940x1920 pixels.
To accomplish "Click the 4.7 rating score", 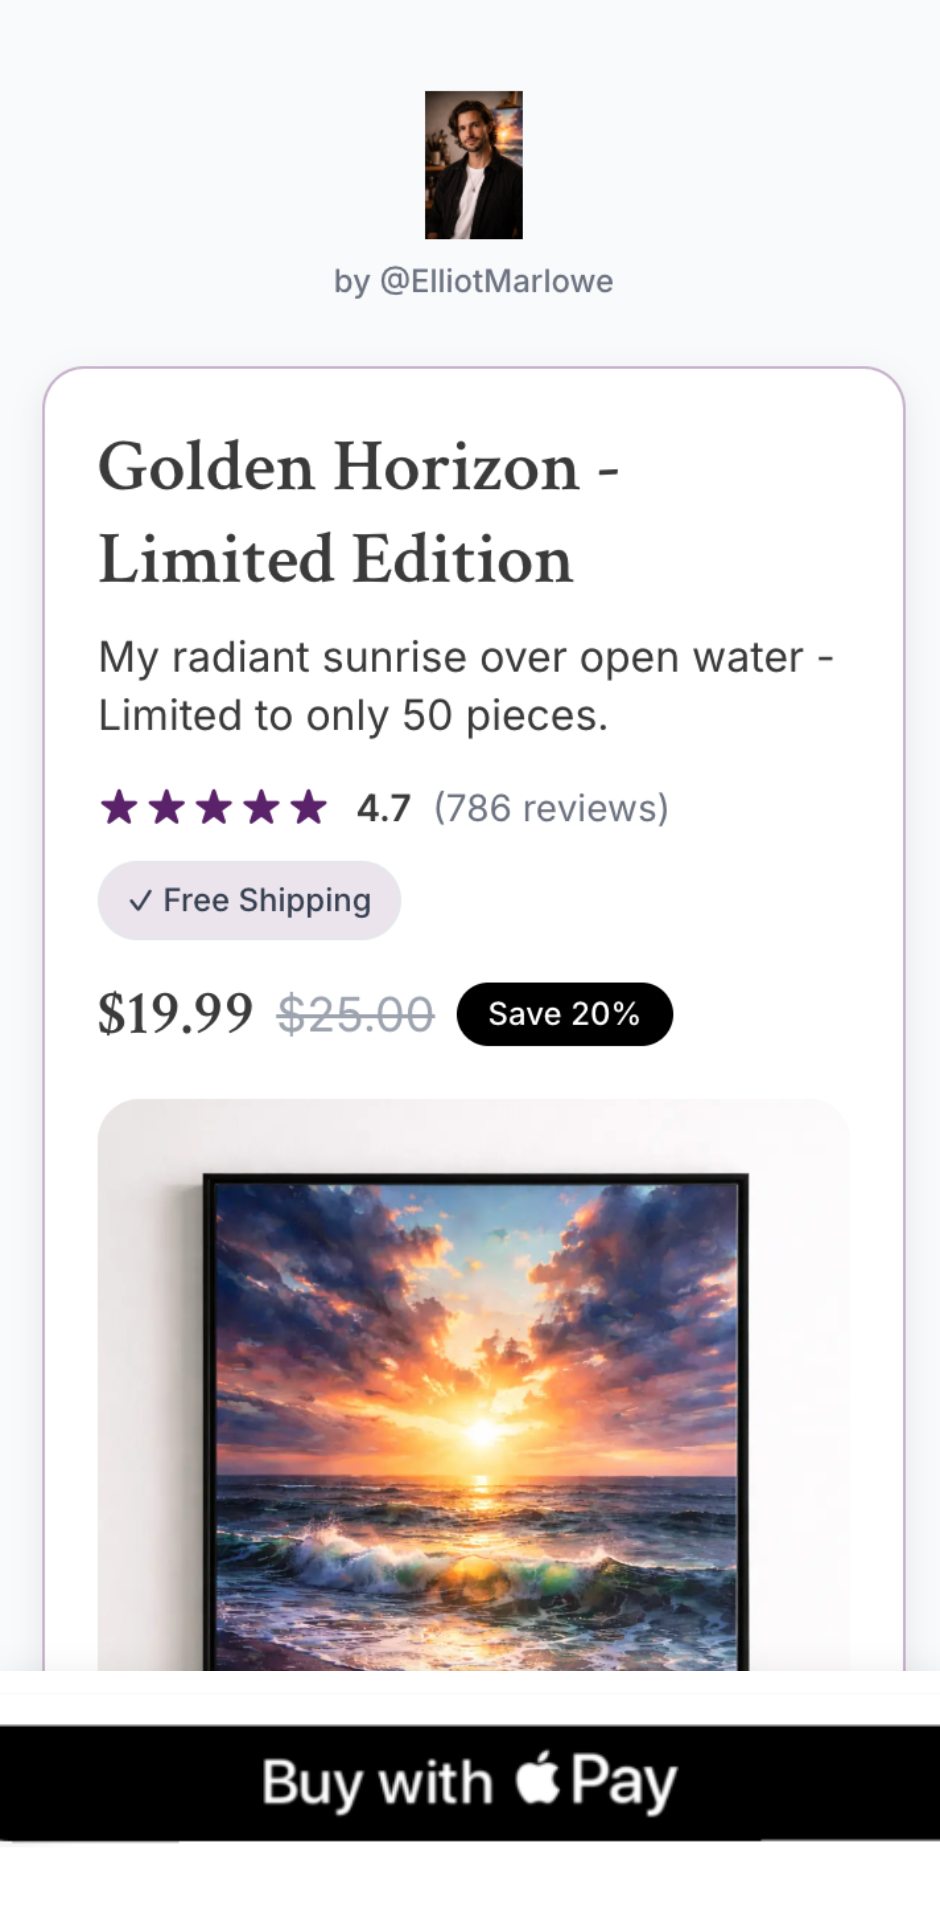I will point(384,808).
